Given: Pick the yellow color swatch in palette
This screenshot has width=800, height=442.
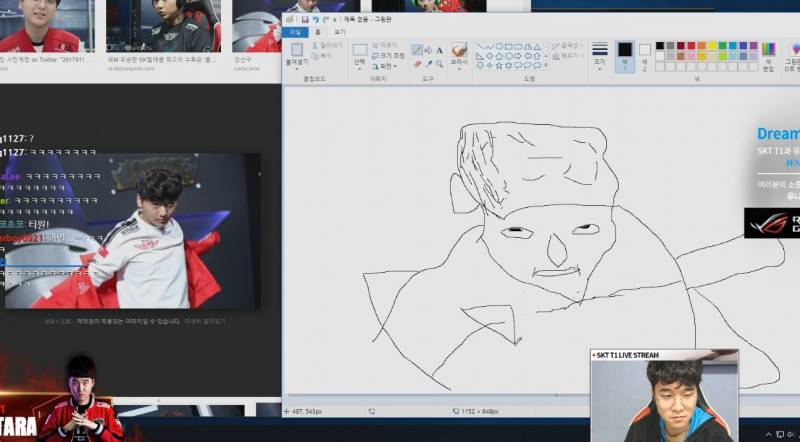Looking at the screenshot, I should pos(712,46).
